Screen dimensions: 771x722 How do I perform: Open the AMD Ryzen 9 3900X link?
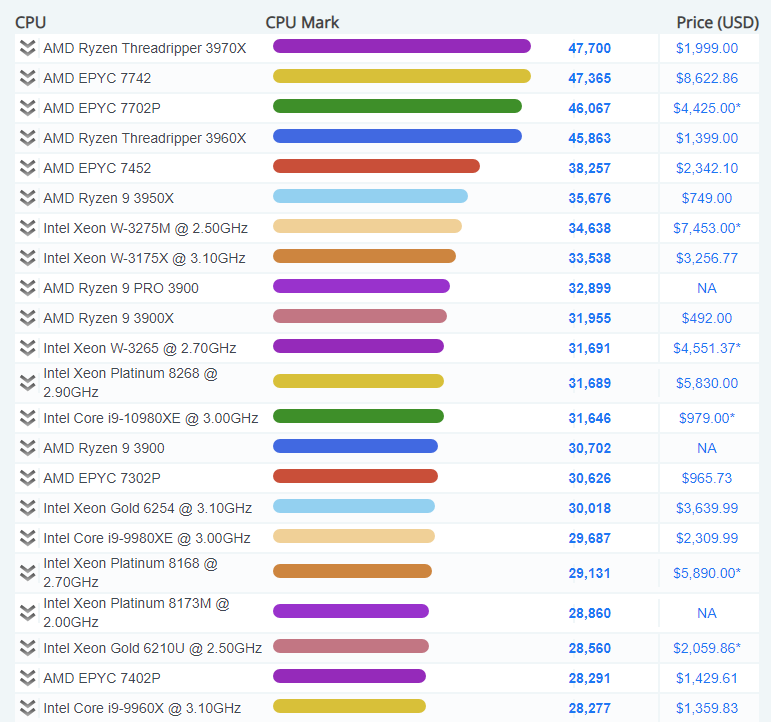pyautogui.click(x=108, y=318)
